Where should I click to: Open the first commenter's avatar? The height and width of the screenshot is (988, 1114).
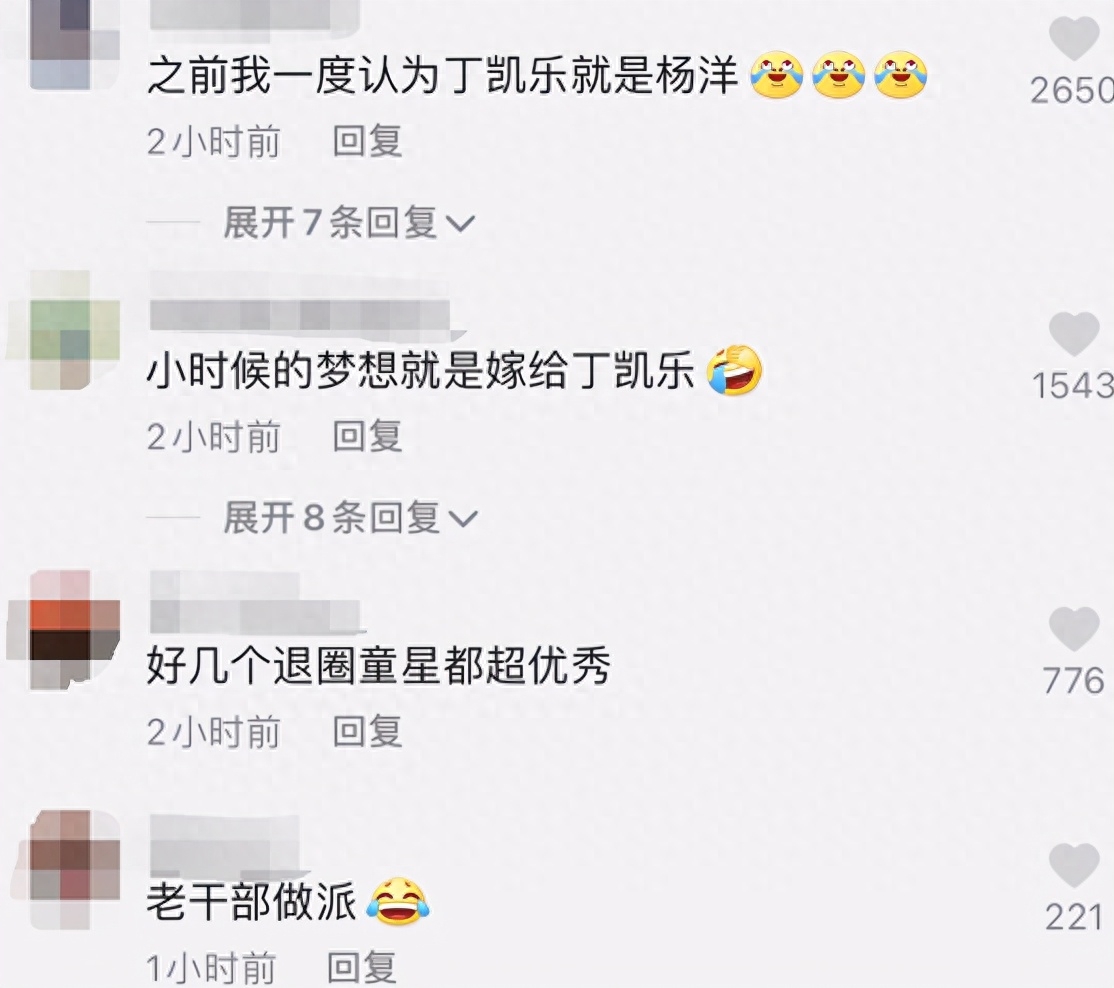pyautogui.click(x=61, y=44)
